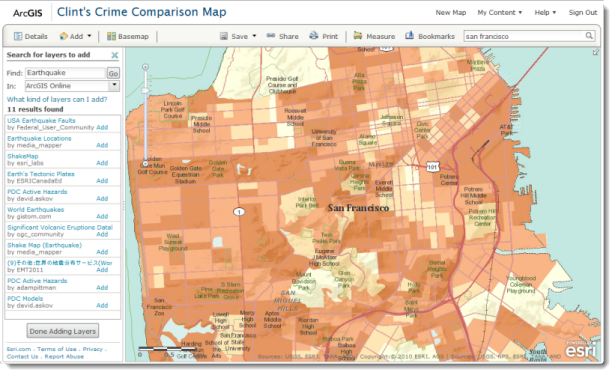Open Help menu

coord(545,13)
